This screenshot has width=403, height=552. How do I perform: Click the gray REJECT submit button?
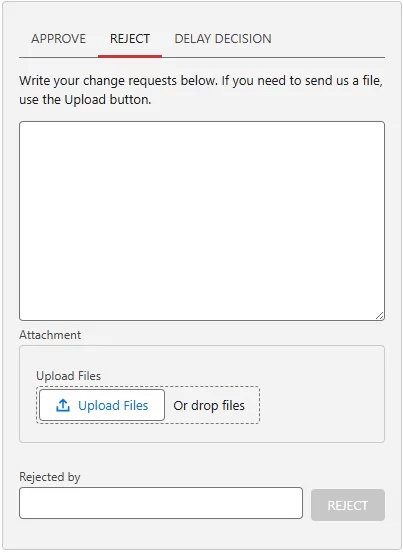[348, 505]
